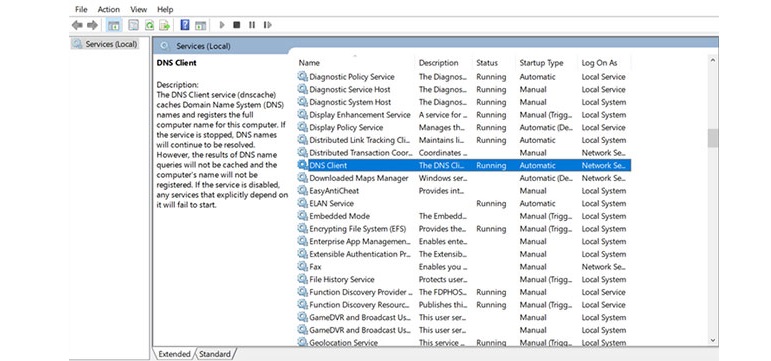Click the gear icon beside Embedded Mode
The image size is (771, 361).
click(302, 216)
